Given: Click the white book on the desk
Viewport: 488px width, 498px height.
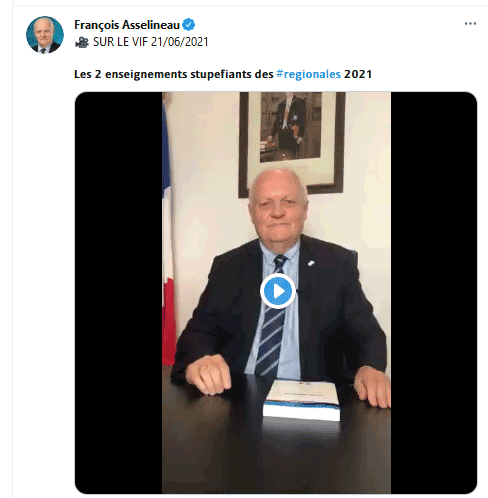Looking at the screenshot, I should [x=302, y=401].
